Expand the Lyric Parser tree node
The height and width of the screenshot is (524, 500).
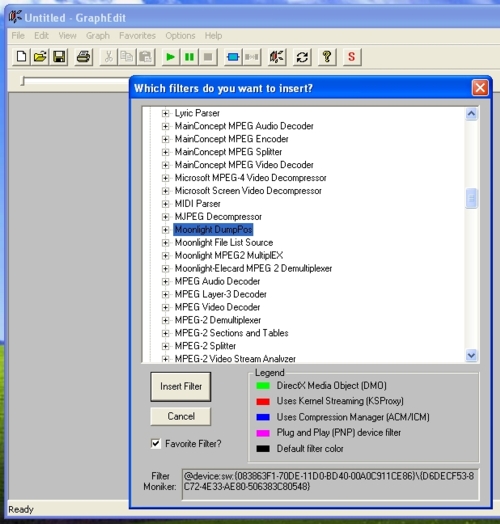tap(165, 113)
